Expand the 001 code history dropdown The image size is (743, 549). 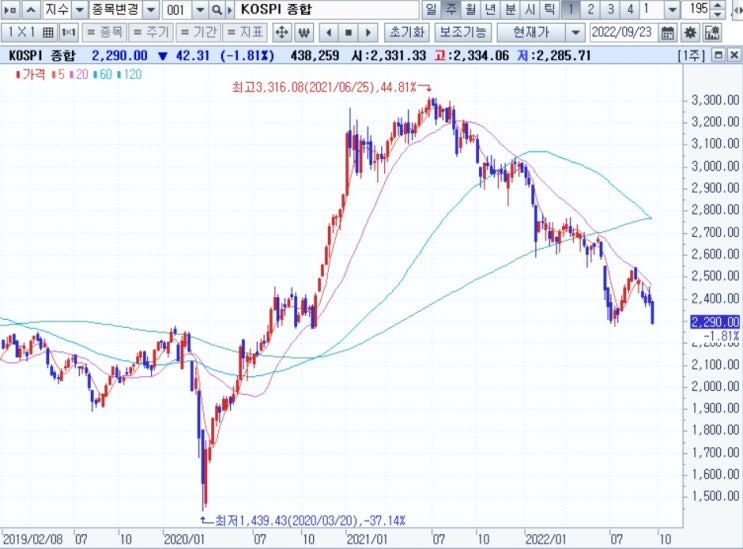pyautogui.click(x=200, y=9)
